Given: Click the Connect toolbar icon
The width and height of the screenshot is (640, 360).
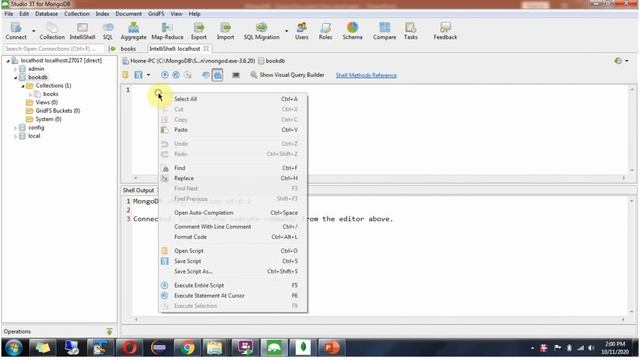Looking at the screenshot, I should click(x=16, y=31).
